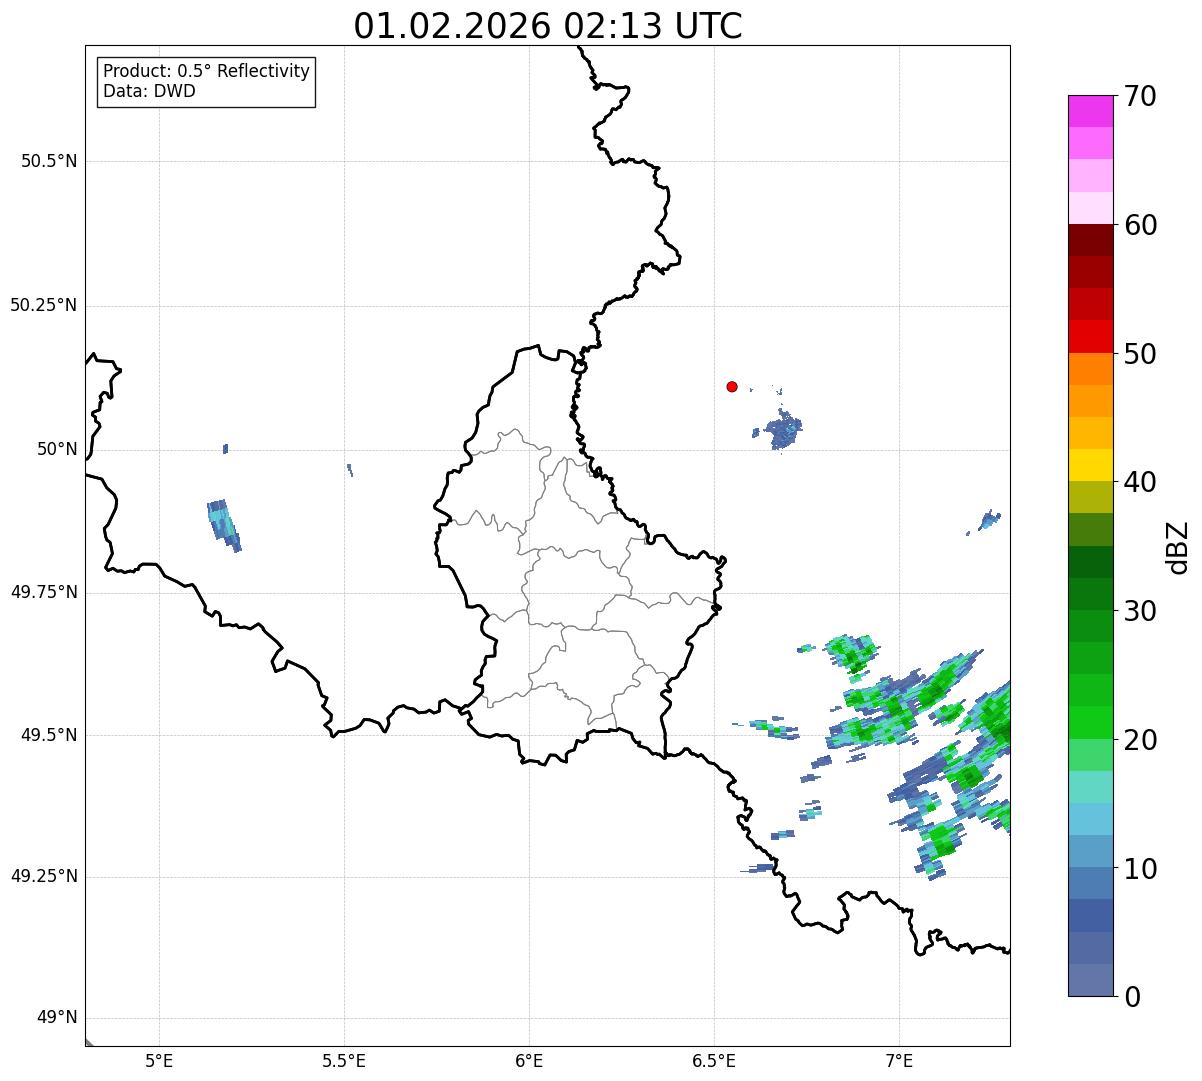This screenshot has height=1081, width=1202.
Task: Click the title "01.02.2026 02:13 UTC"
Action: click(548, 25)
